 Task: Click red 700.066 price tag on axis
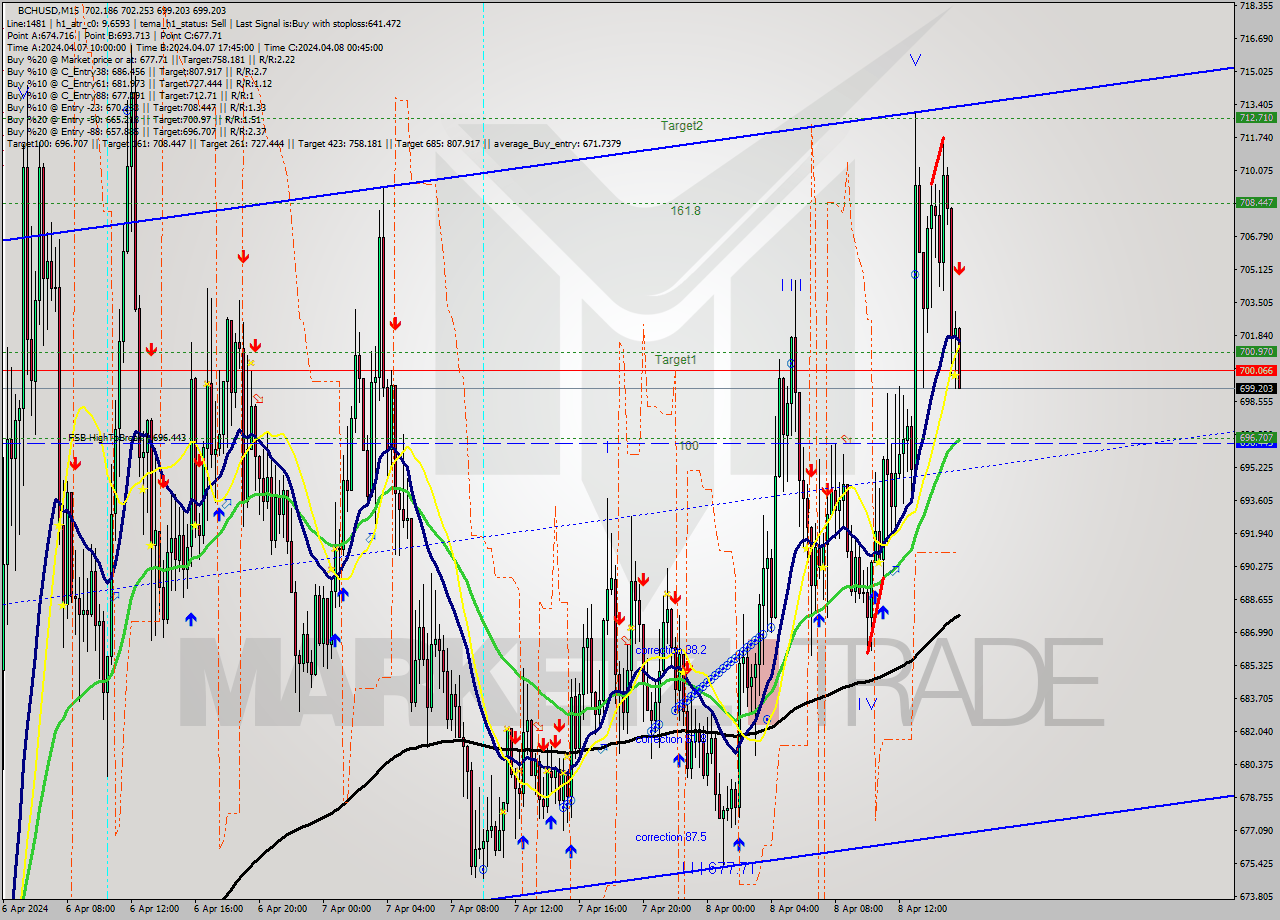[x=1256, y=370]
